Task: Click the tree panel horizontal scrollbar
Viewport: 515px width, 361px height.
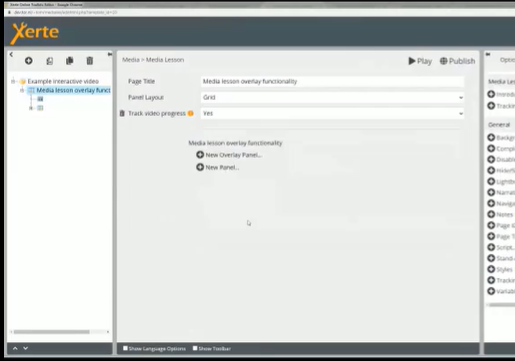Action: (52, 332)
